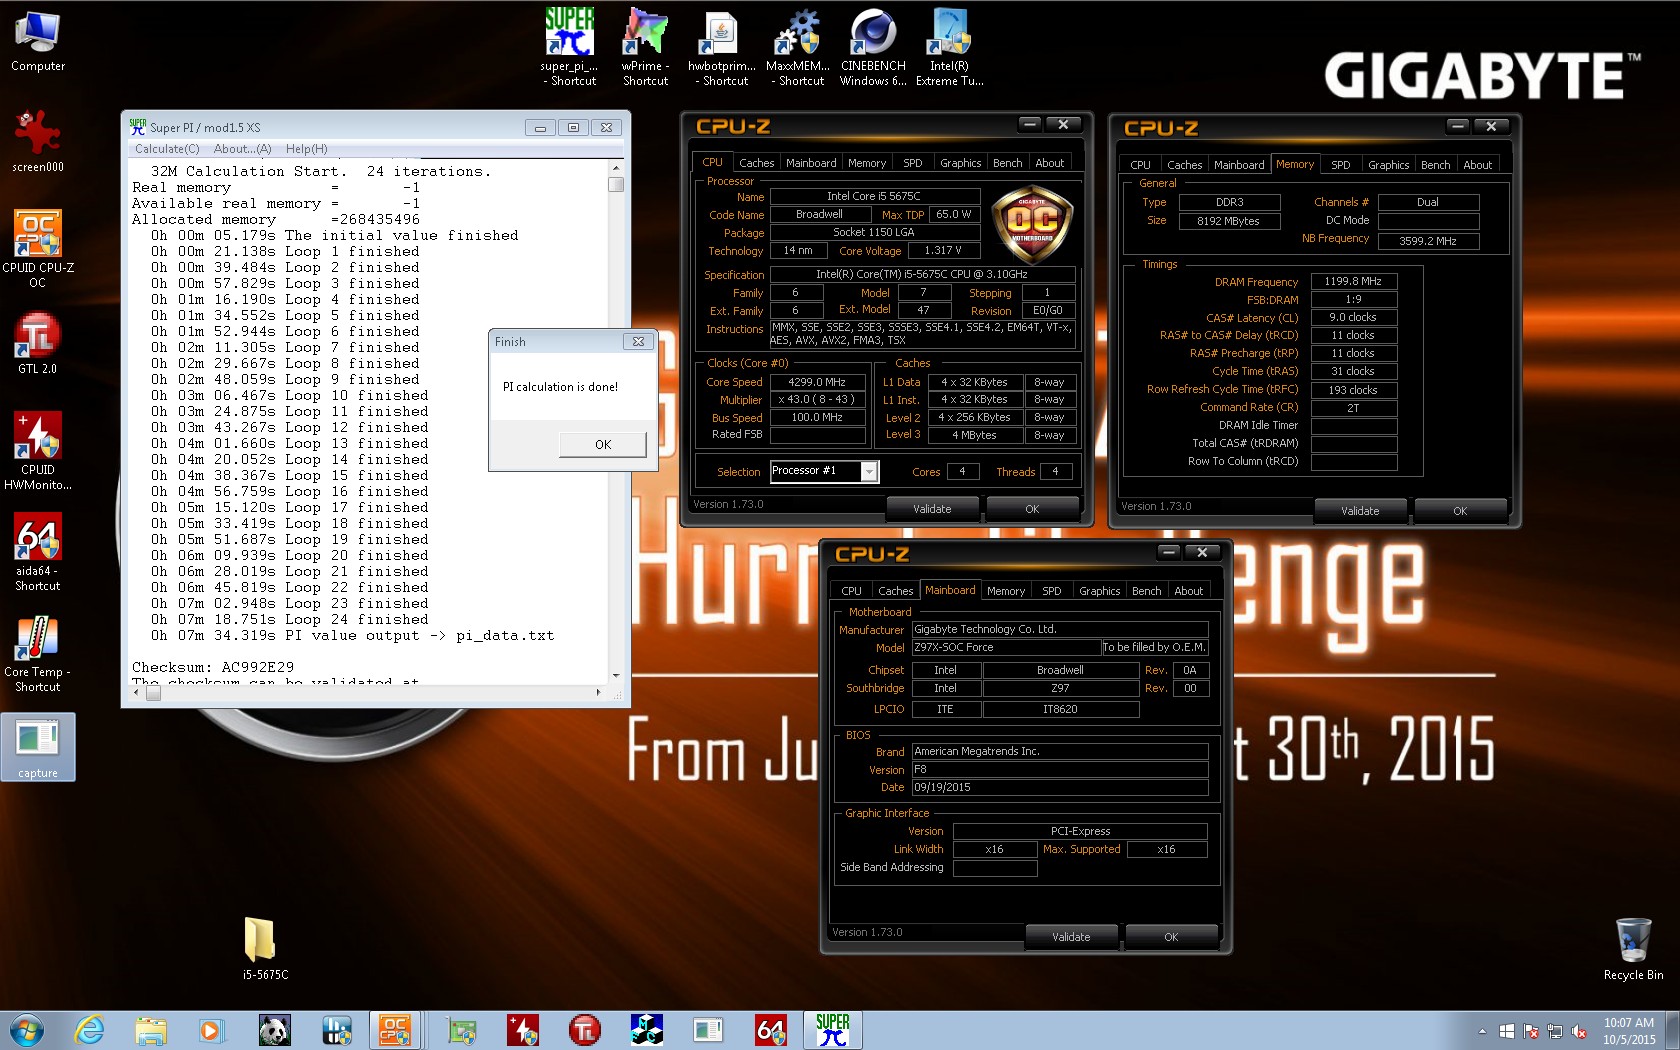The height and width of the screenshot is (1050, 1680).
Task: Click DRAM Frequency 1199.8 MHz value
Action: [1353, 282]
